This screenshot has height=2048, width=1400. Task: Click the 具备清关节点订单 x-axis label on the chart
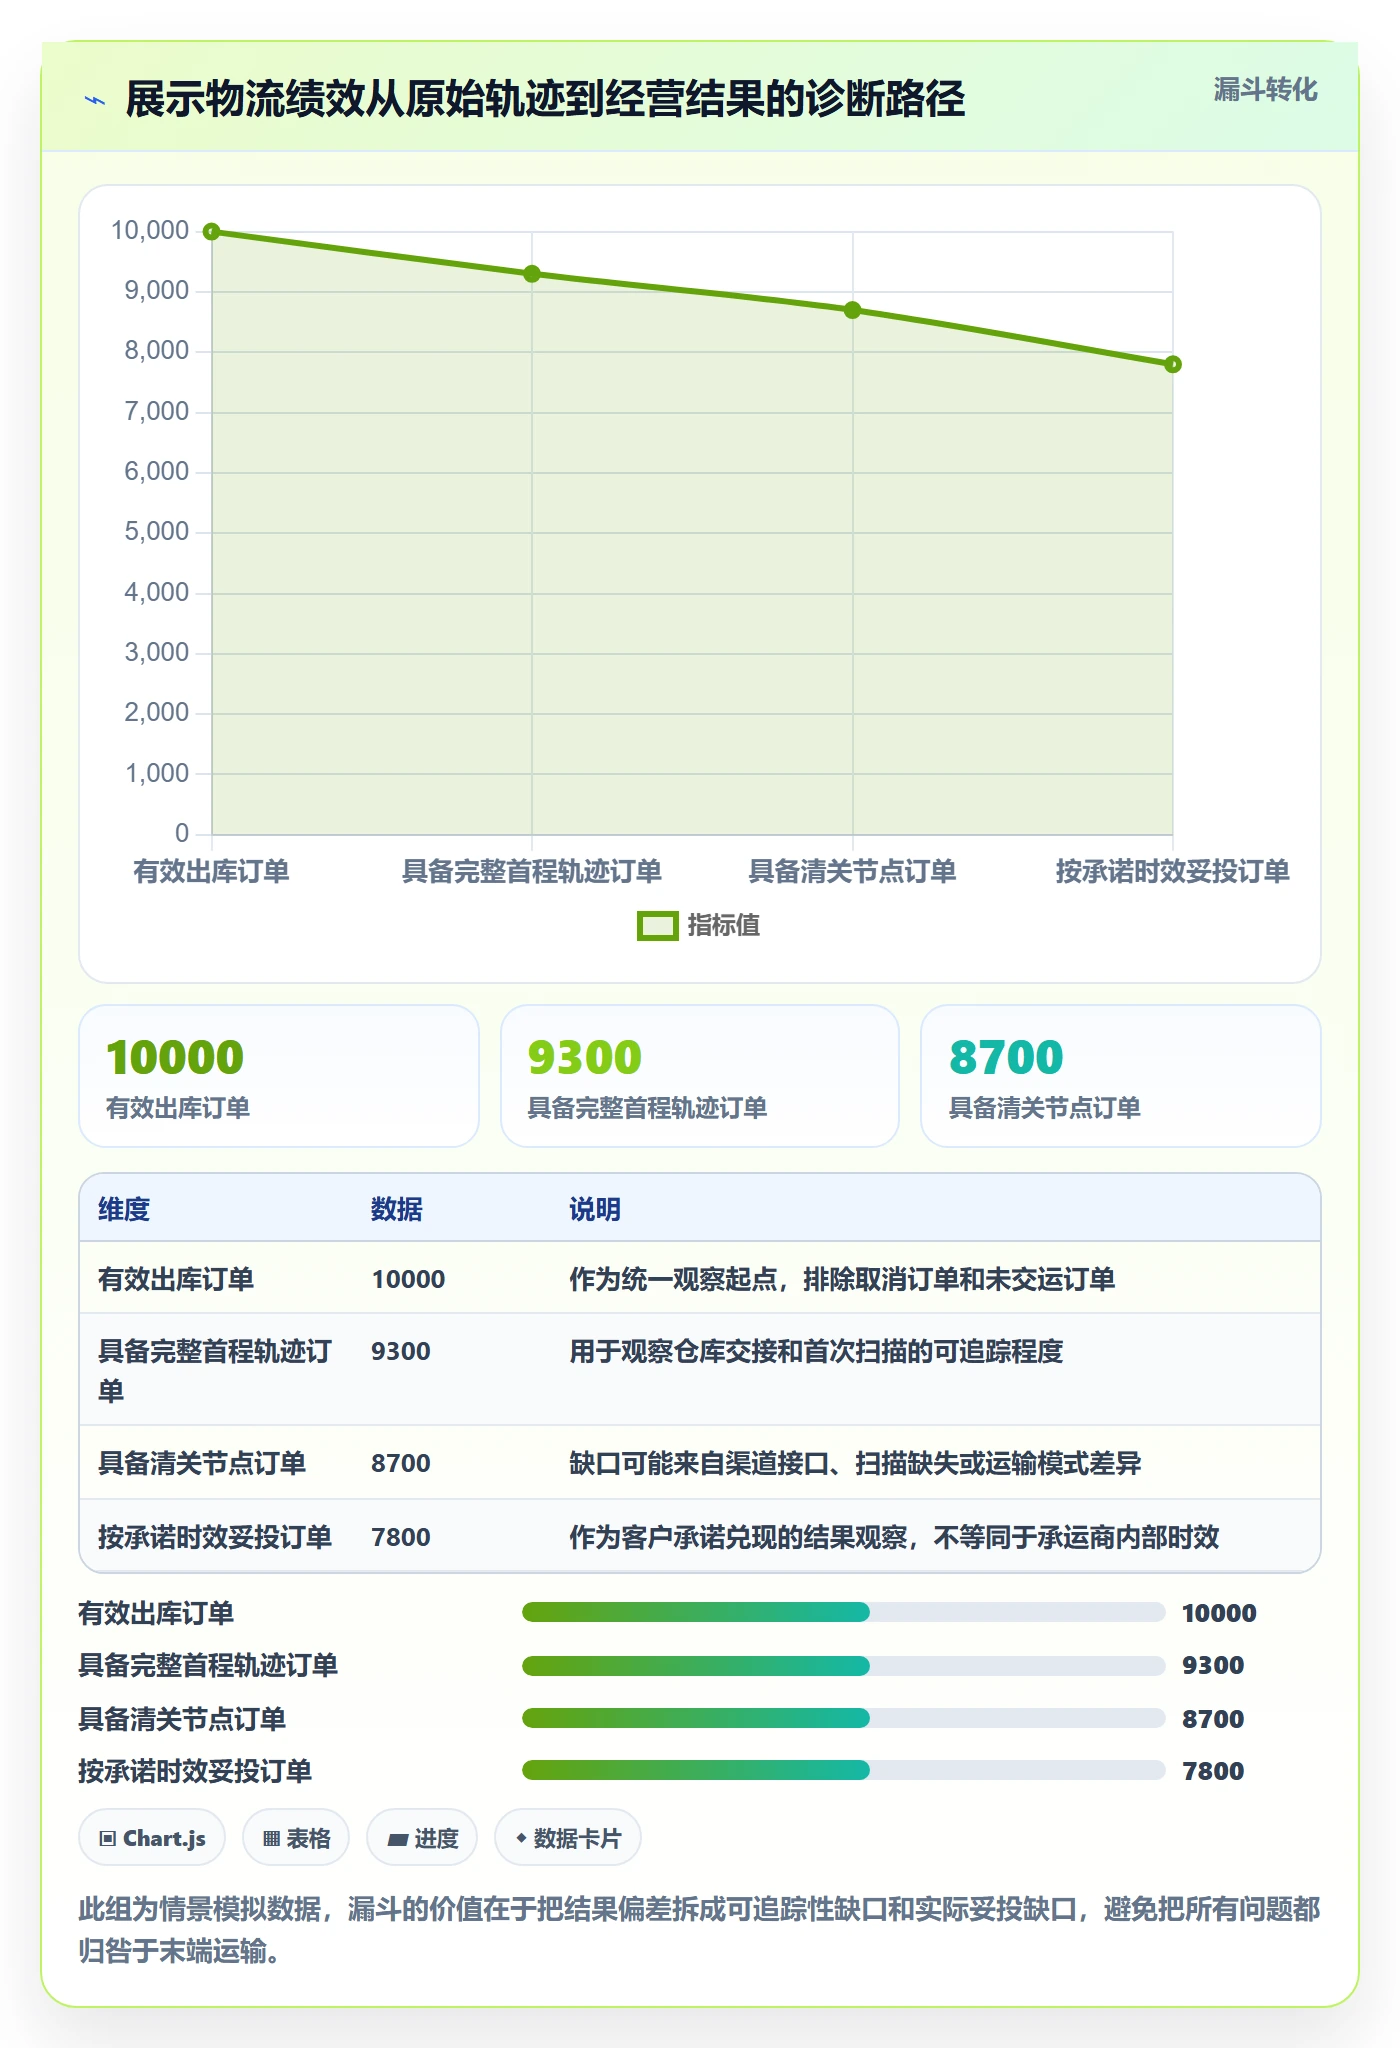point(852,871)
